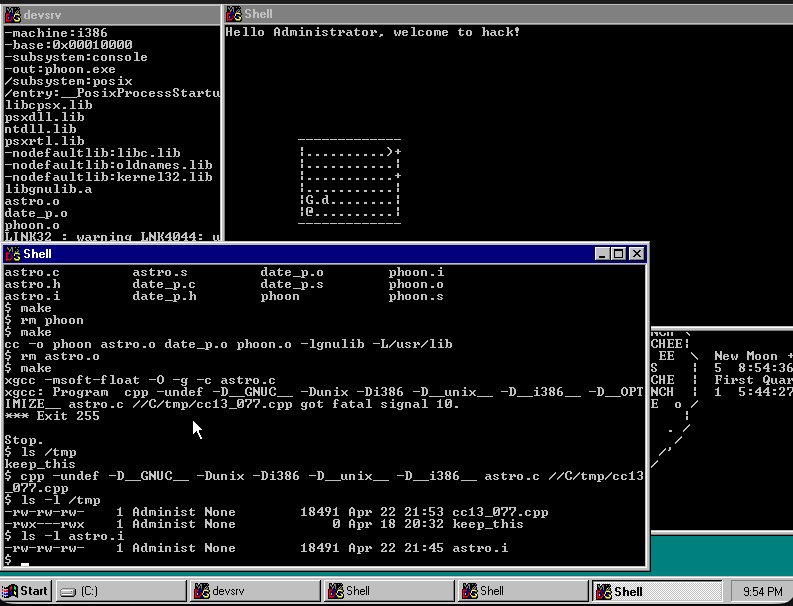The height and width of the screenshot is (606, 793).
Task: Click the 'keep_this' entry in the ls -l listing
Action: click(488, 524)
